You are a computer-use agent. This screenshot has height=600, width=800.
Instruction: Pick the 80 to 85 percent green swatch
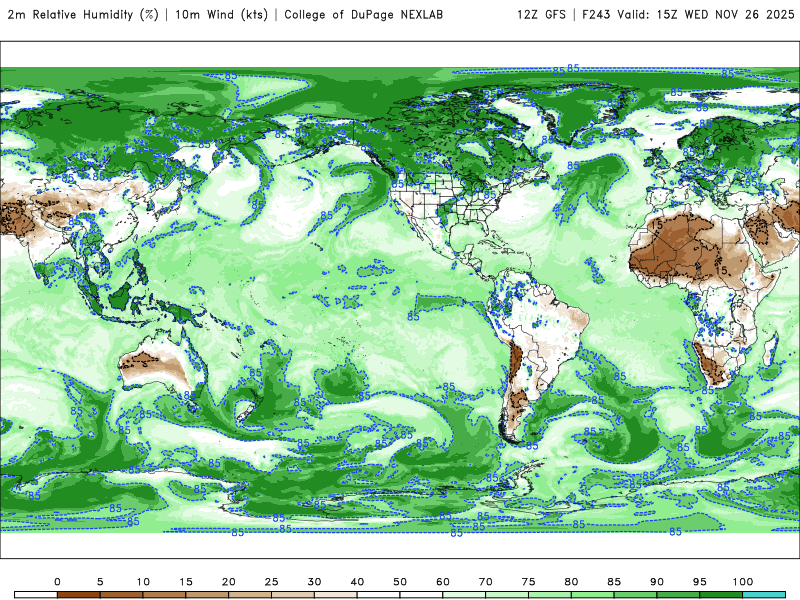pyautogui.click(x=593, y=595)
